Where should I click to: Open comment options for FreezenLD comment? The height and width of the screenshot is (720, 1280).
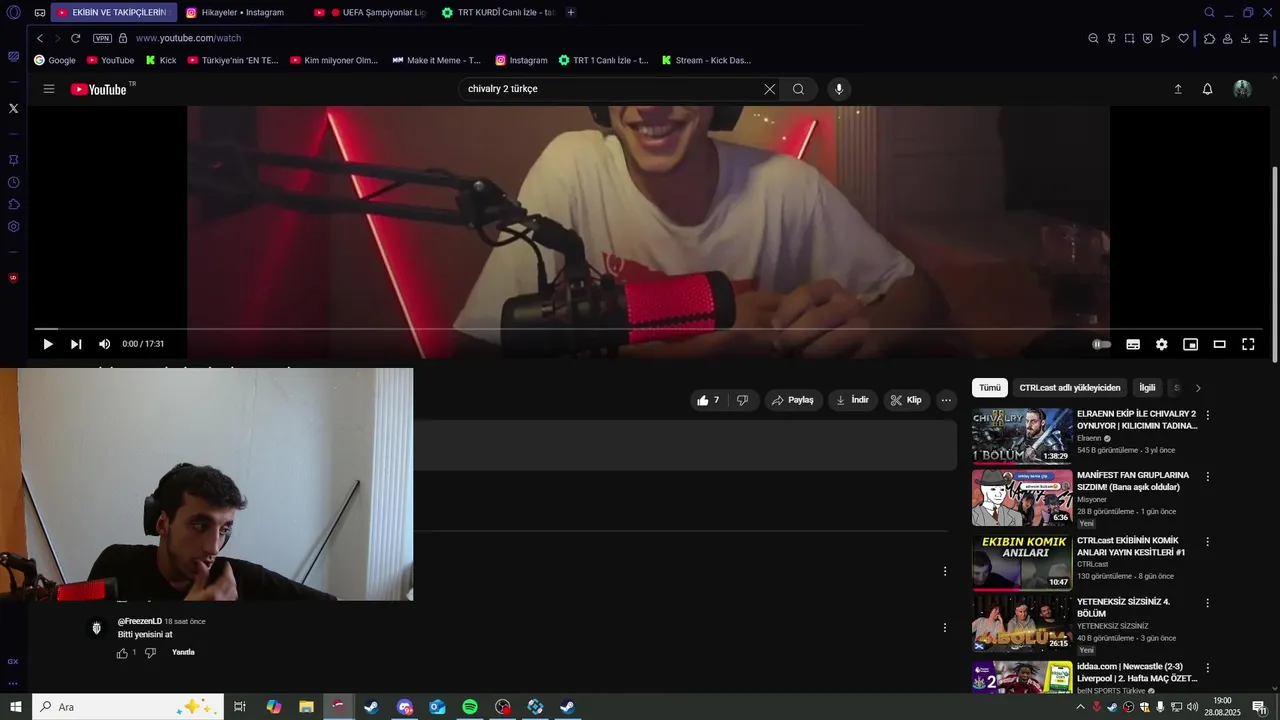[944, 628]
